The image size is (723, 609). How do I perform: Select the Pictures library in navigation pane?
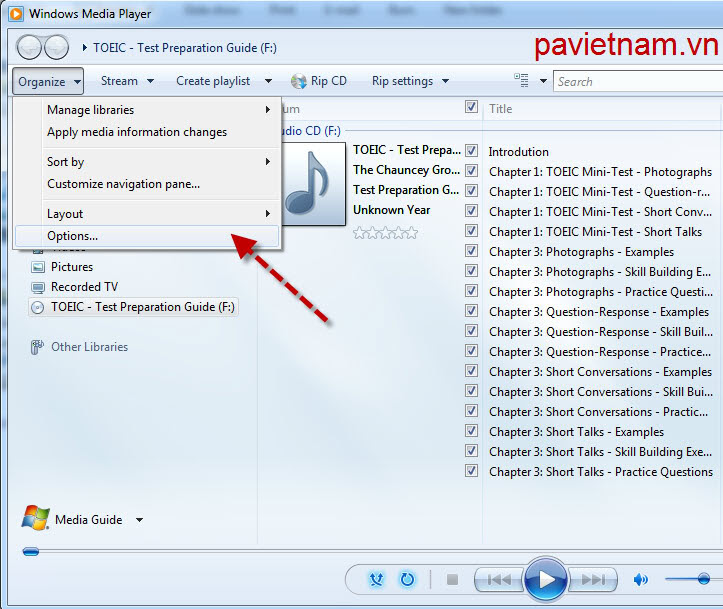[x=72, y=267]
